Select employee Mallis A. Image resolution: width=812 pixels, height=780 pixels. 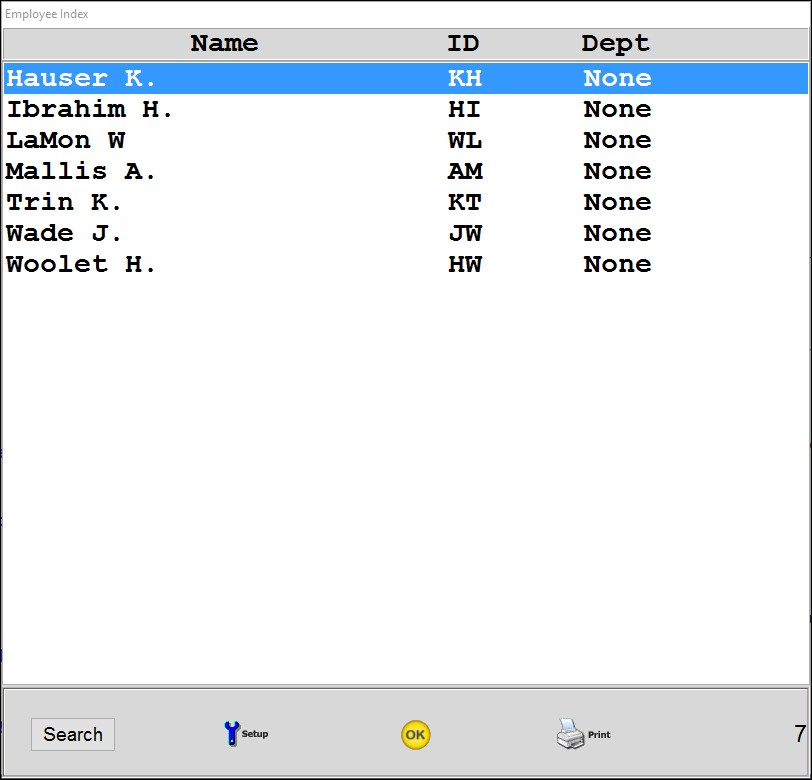405,171
